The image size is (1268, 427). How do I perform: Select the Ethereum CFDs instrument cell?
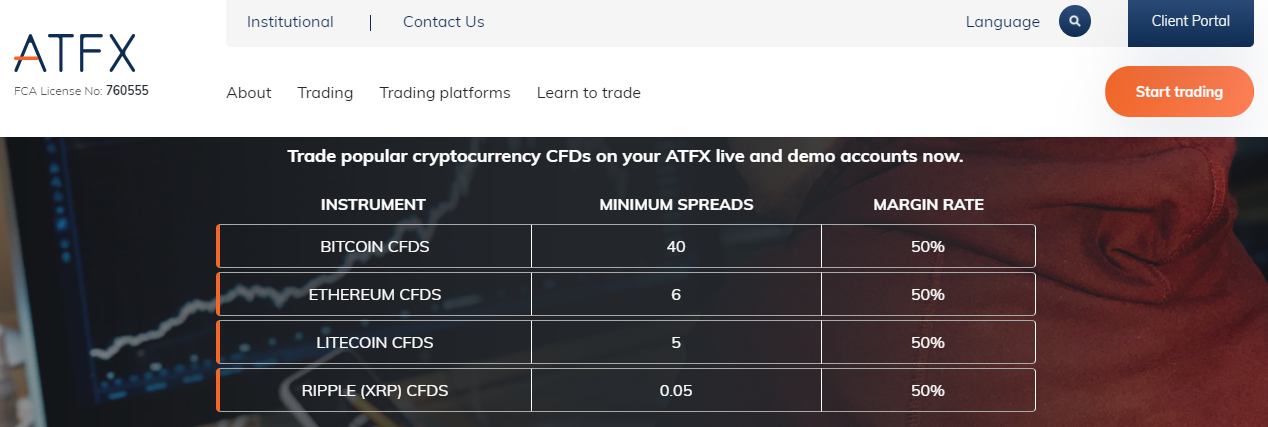pos(374,294)
